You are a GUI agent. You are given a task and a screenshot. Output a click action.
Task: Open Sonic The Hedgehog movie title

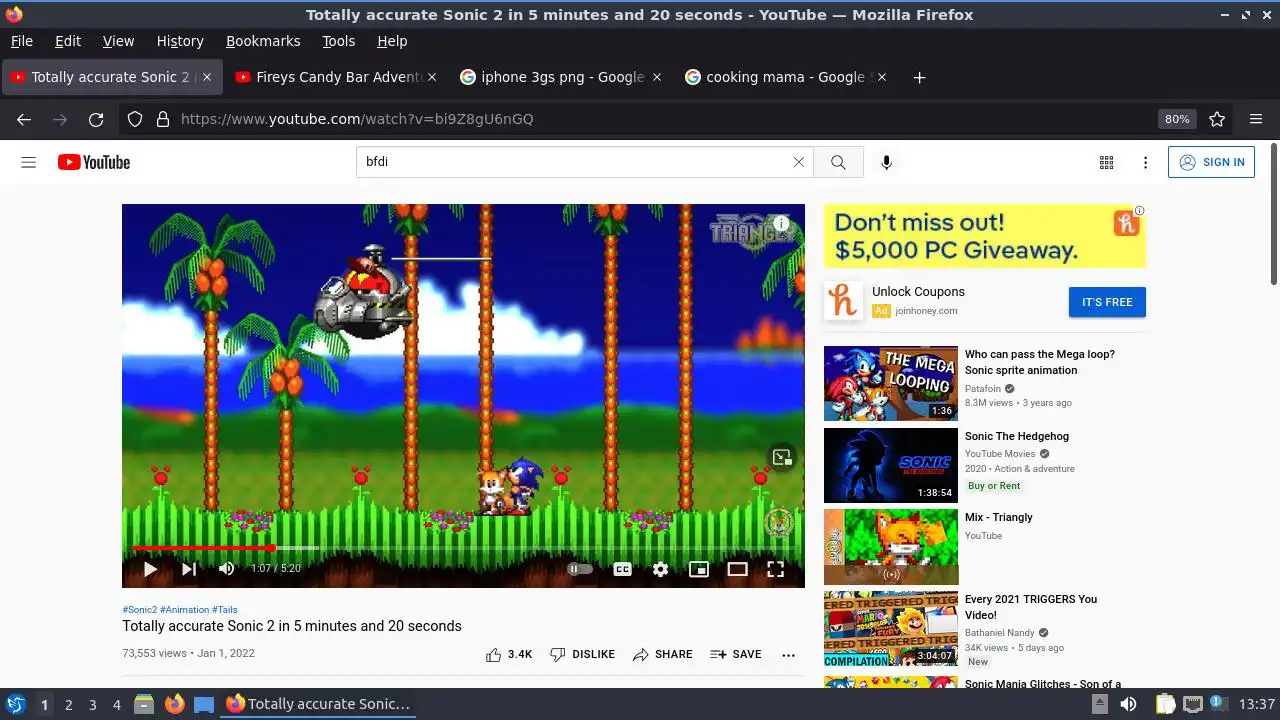[x=1017, y=436]
